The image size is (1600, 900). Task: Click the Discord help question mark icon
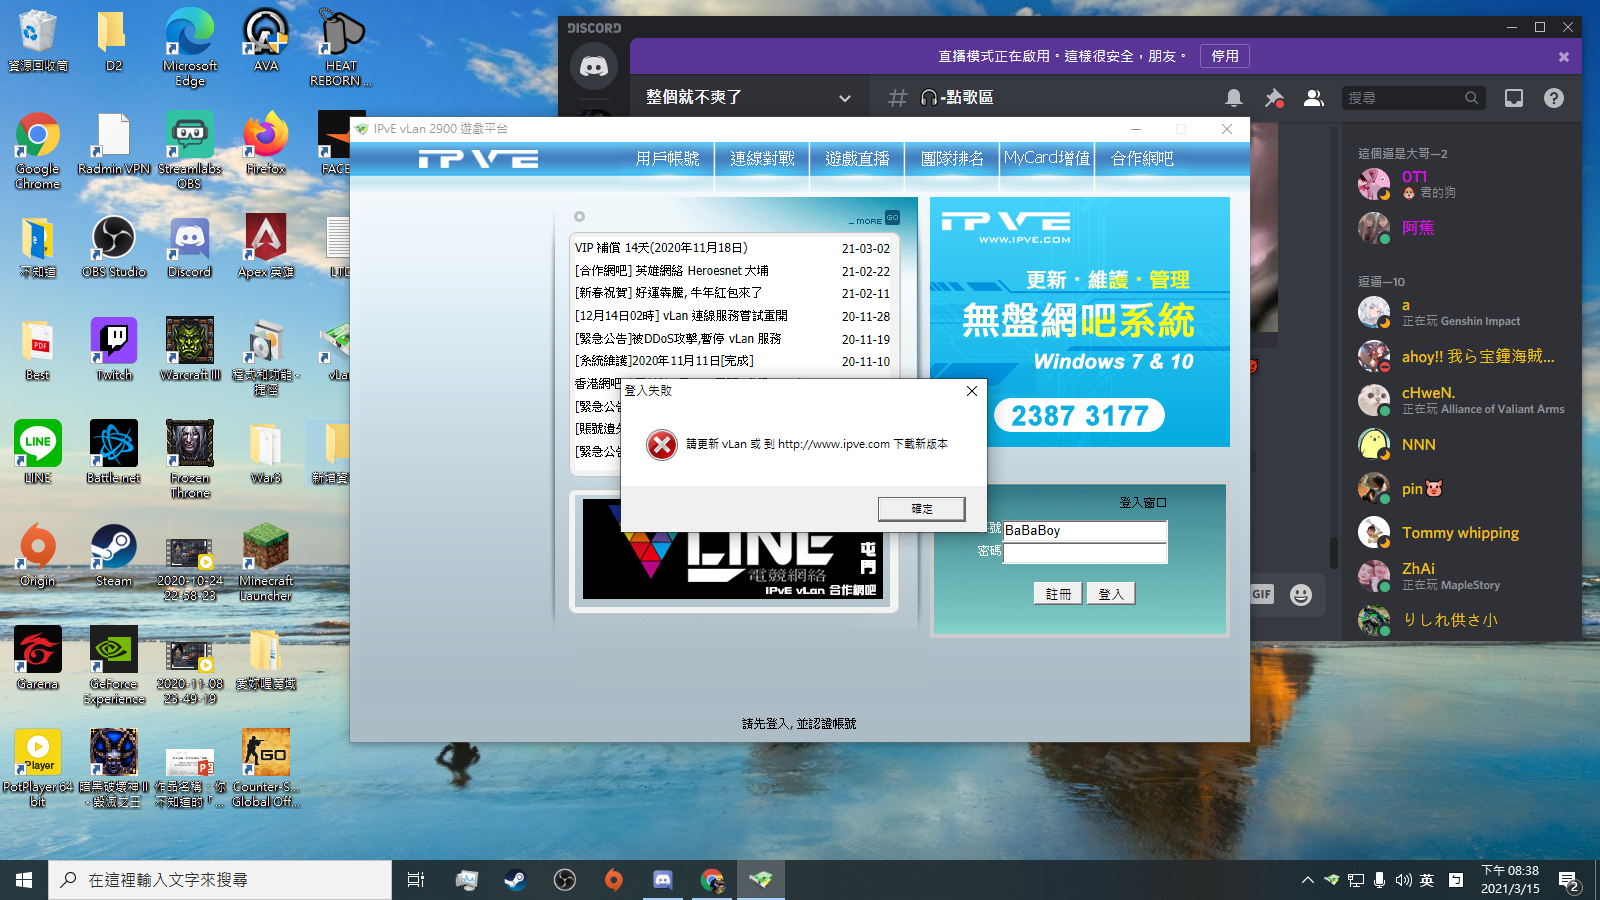pyautogui.click(x=1553, y=98)
